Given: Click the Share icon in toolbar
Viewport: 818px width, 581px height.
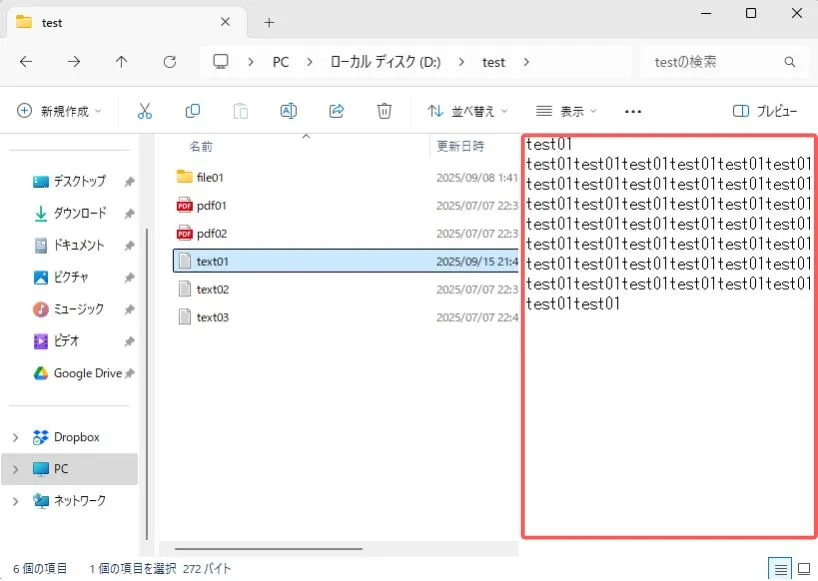Looking at the screenshot, I should (x=337, y=111).
